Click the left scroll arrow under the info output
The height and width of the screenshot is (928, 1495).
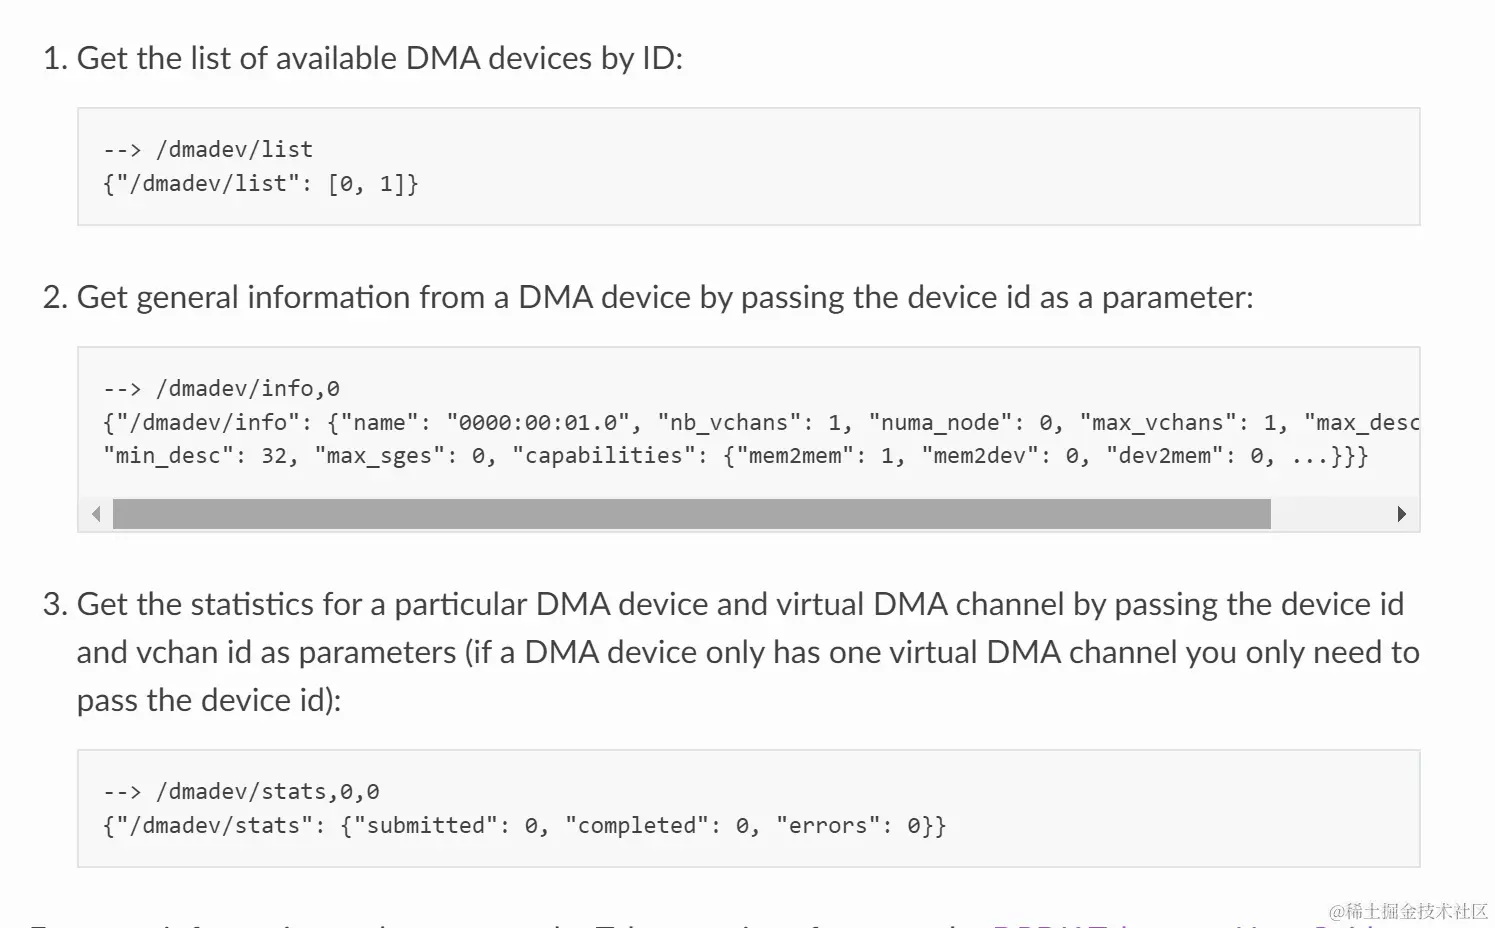(x=96, y=514)
